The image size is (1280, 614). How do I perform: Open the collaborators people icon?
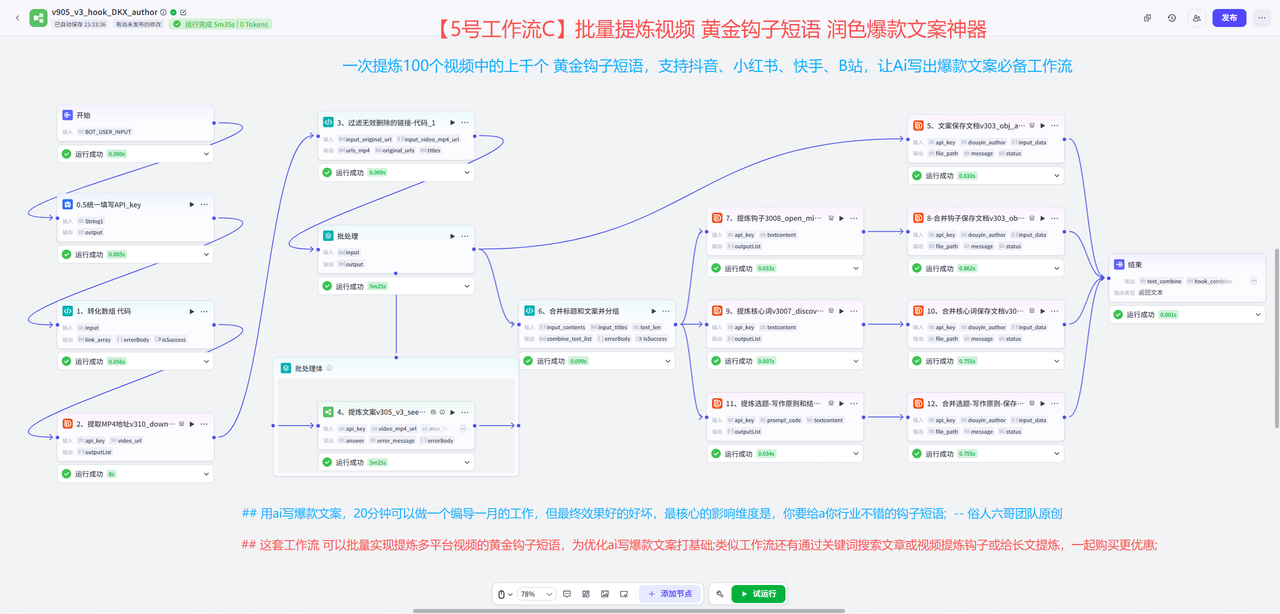[x=1196, y=17]
